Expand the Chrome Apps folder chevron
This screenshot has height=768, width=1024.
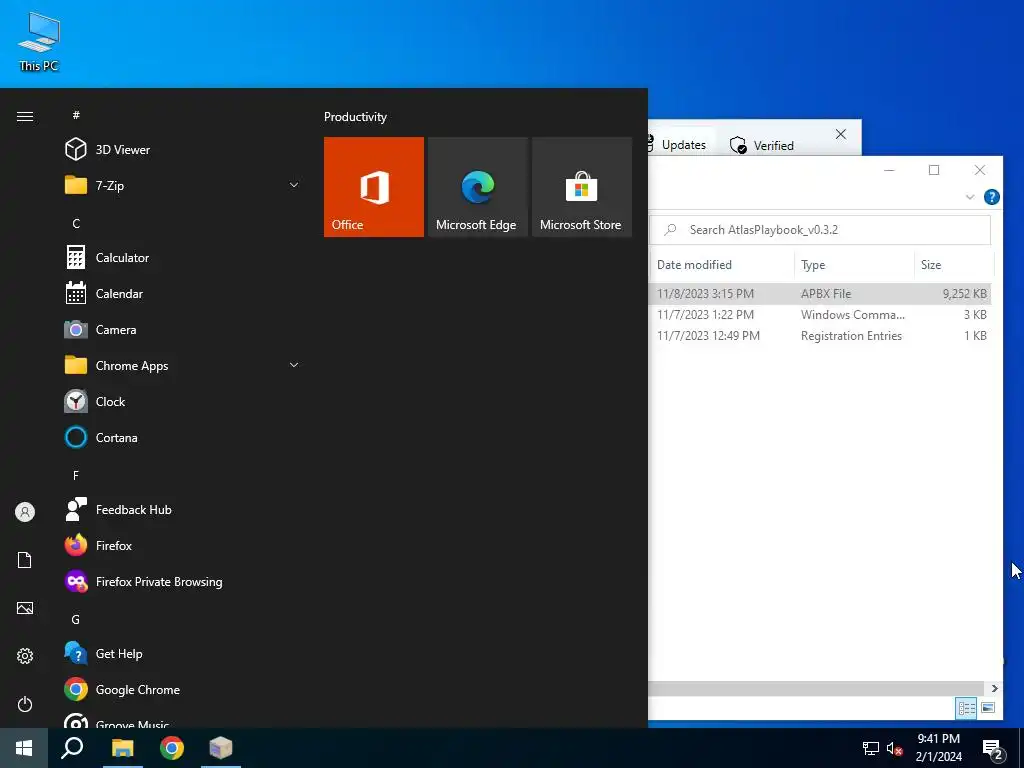pyautogui.click(x=294, y=365)
